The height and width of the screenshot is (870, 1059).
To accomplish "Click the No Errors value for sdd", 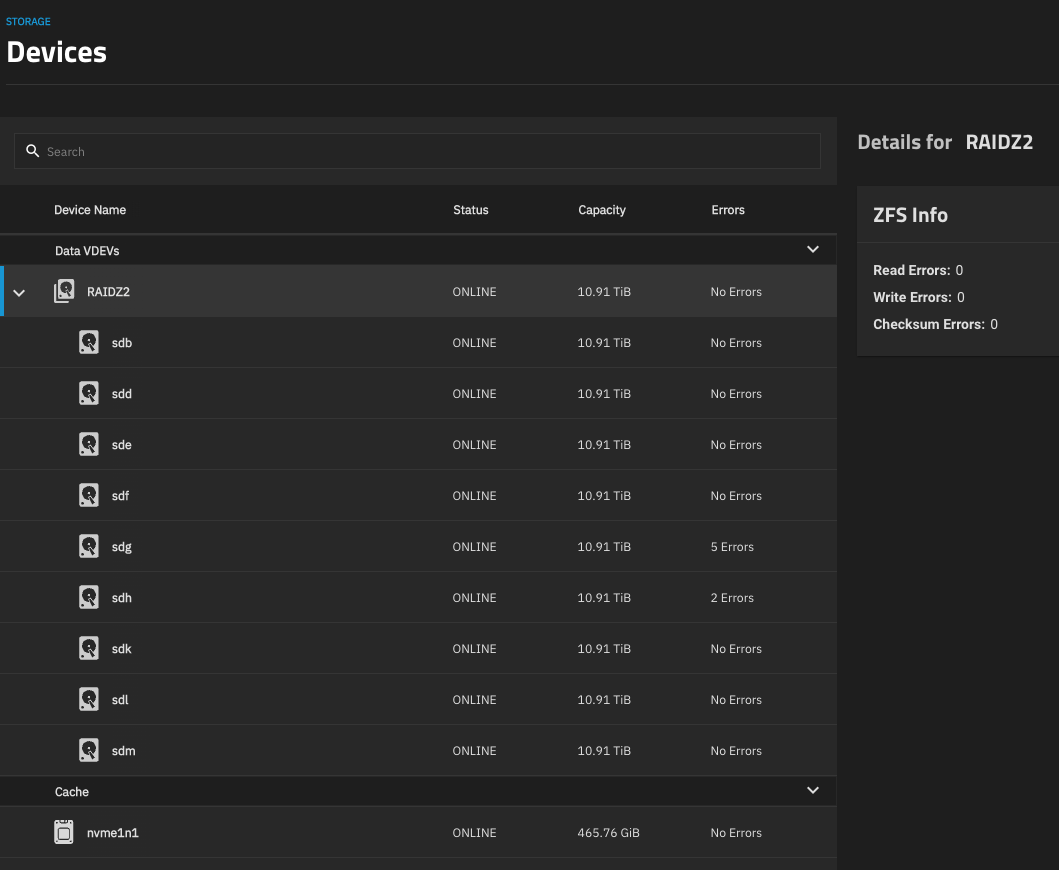I will tap(736, 394).
